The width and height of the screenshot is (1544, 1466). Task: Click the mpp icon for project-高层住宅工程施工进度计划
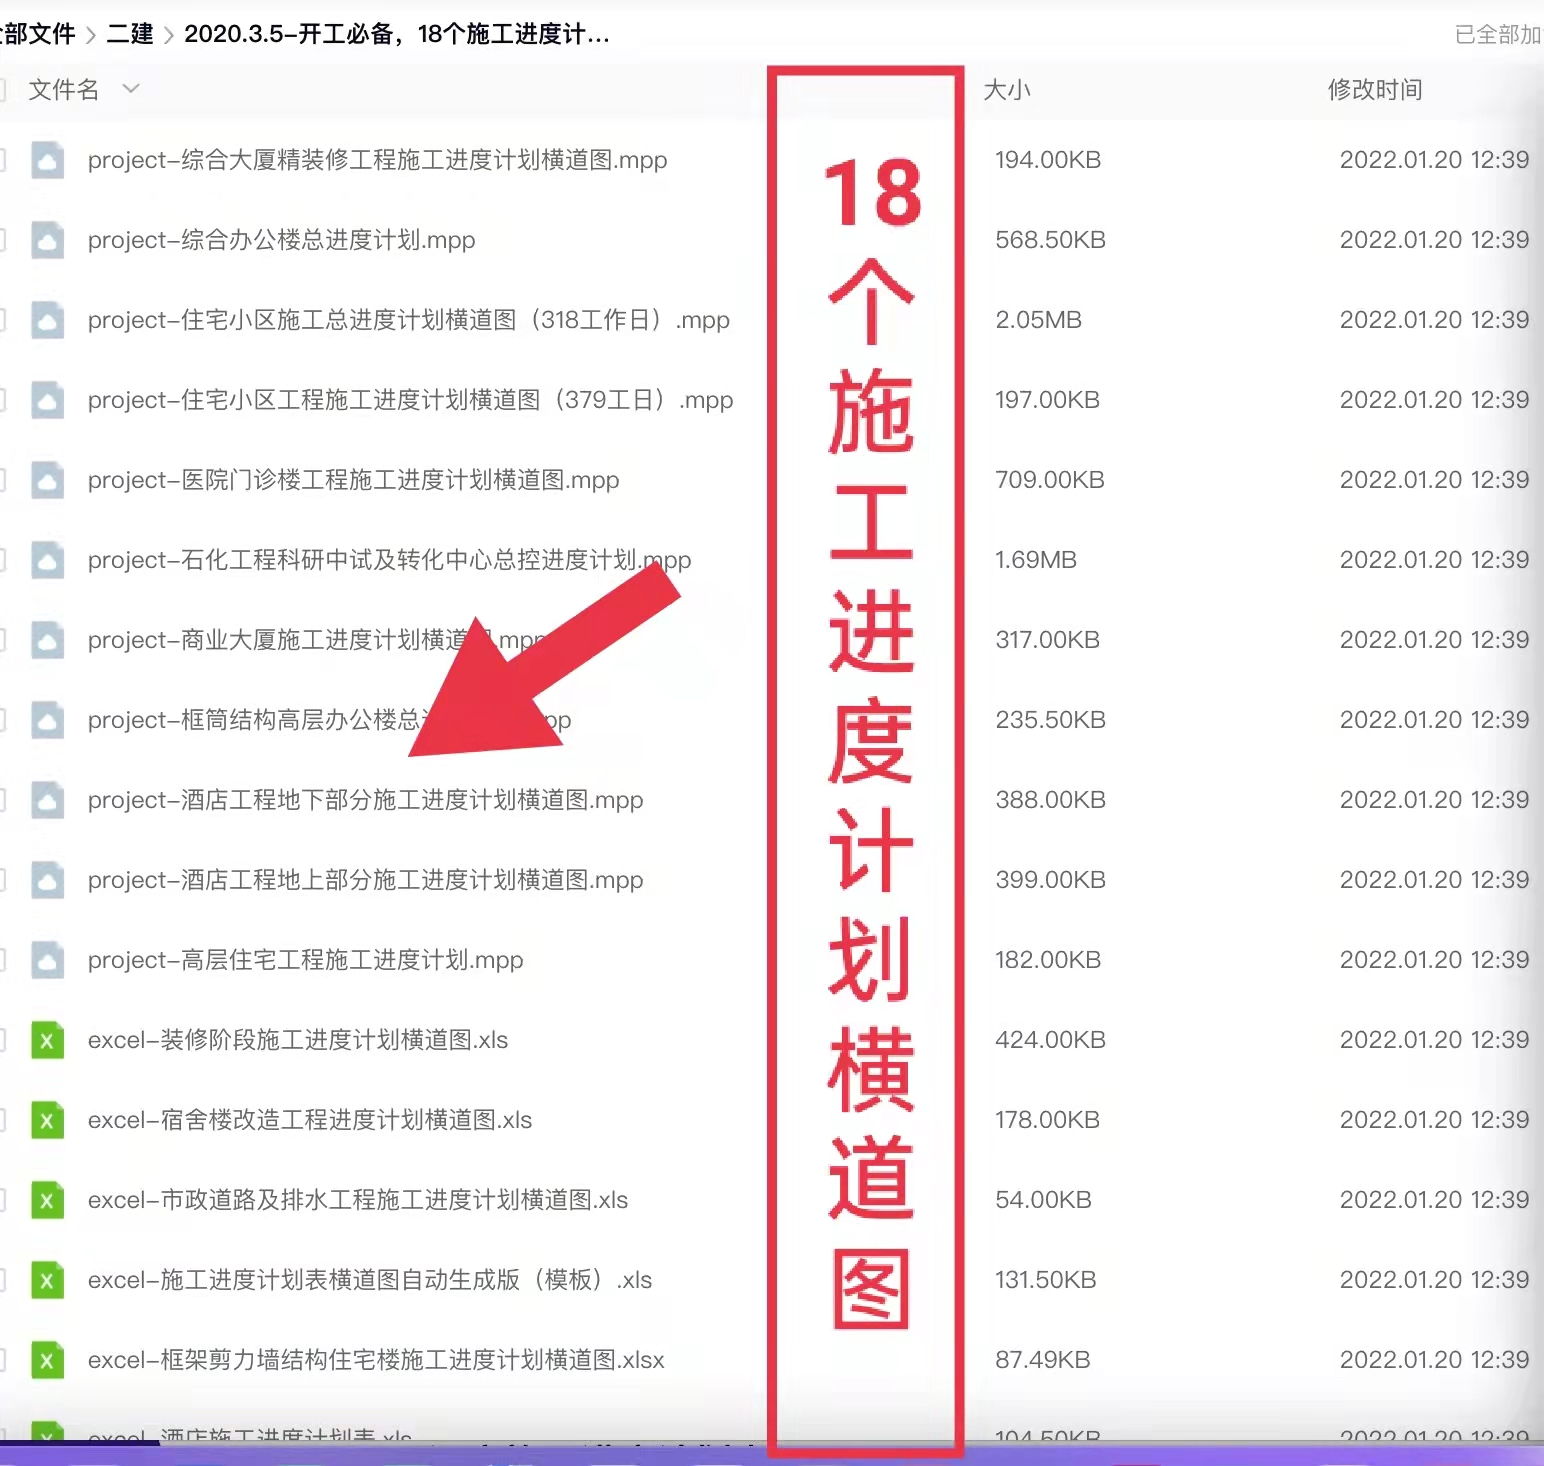tap(47, 960)
